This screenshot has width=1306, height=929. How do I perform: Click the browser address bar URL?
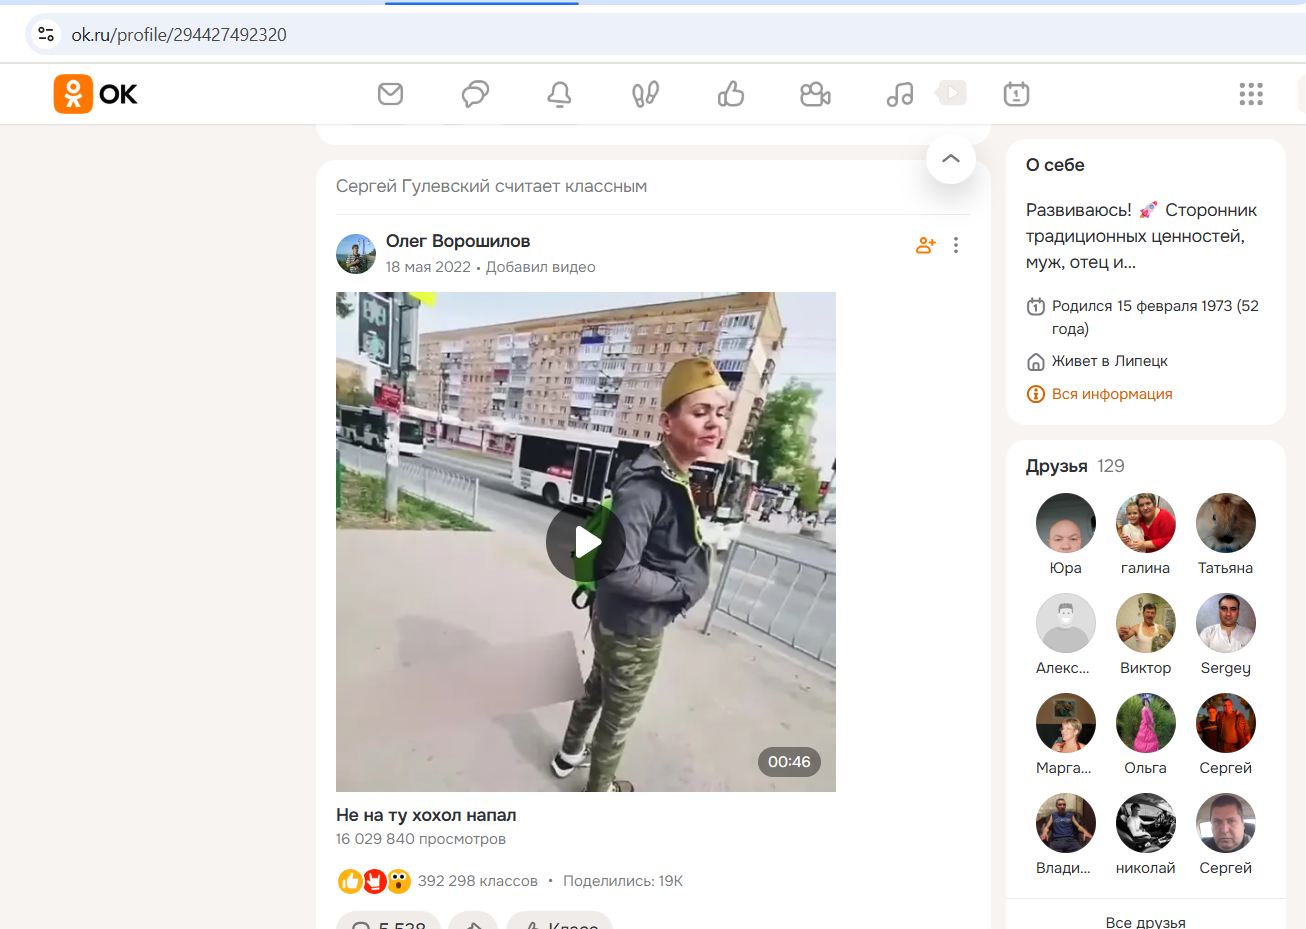(x=179, y=35)
